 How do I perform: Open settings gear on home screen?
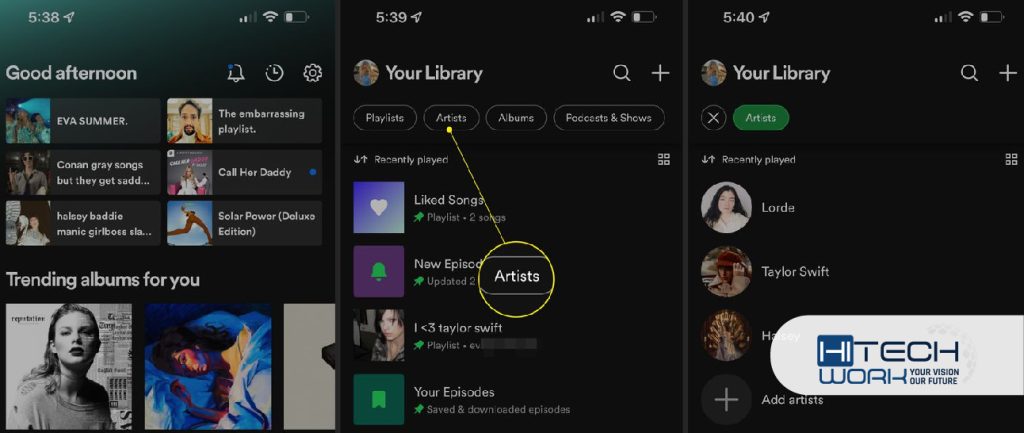(313, 73)
